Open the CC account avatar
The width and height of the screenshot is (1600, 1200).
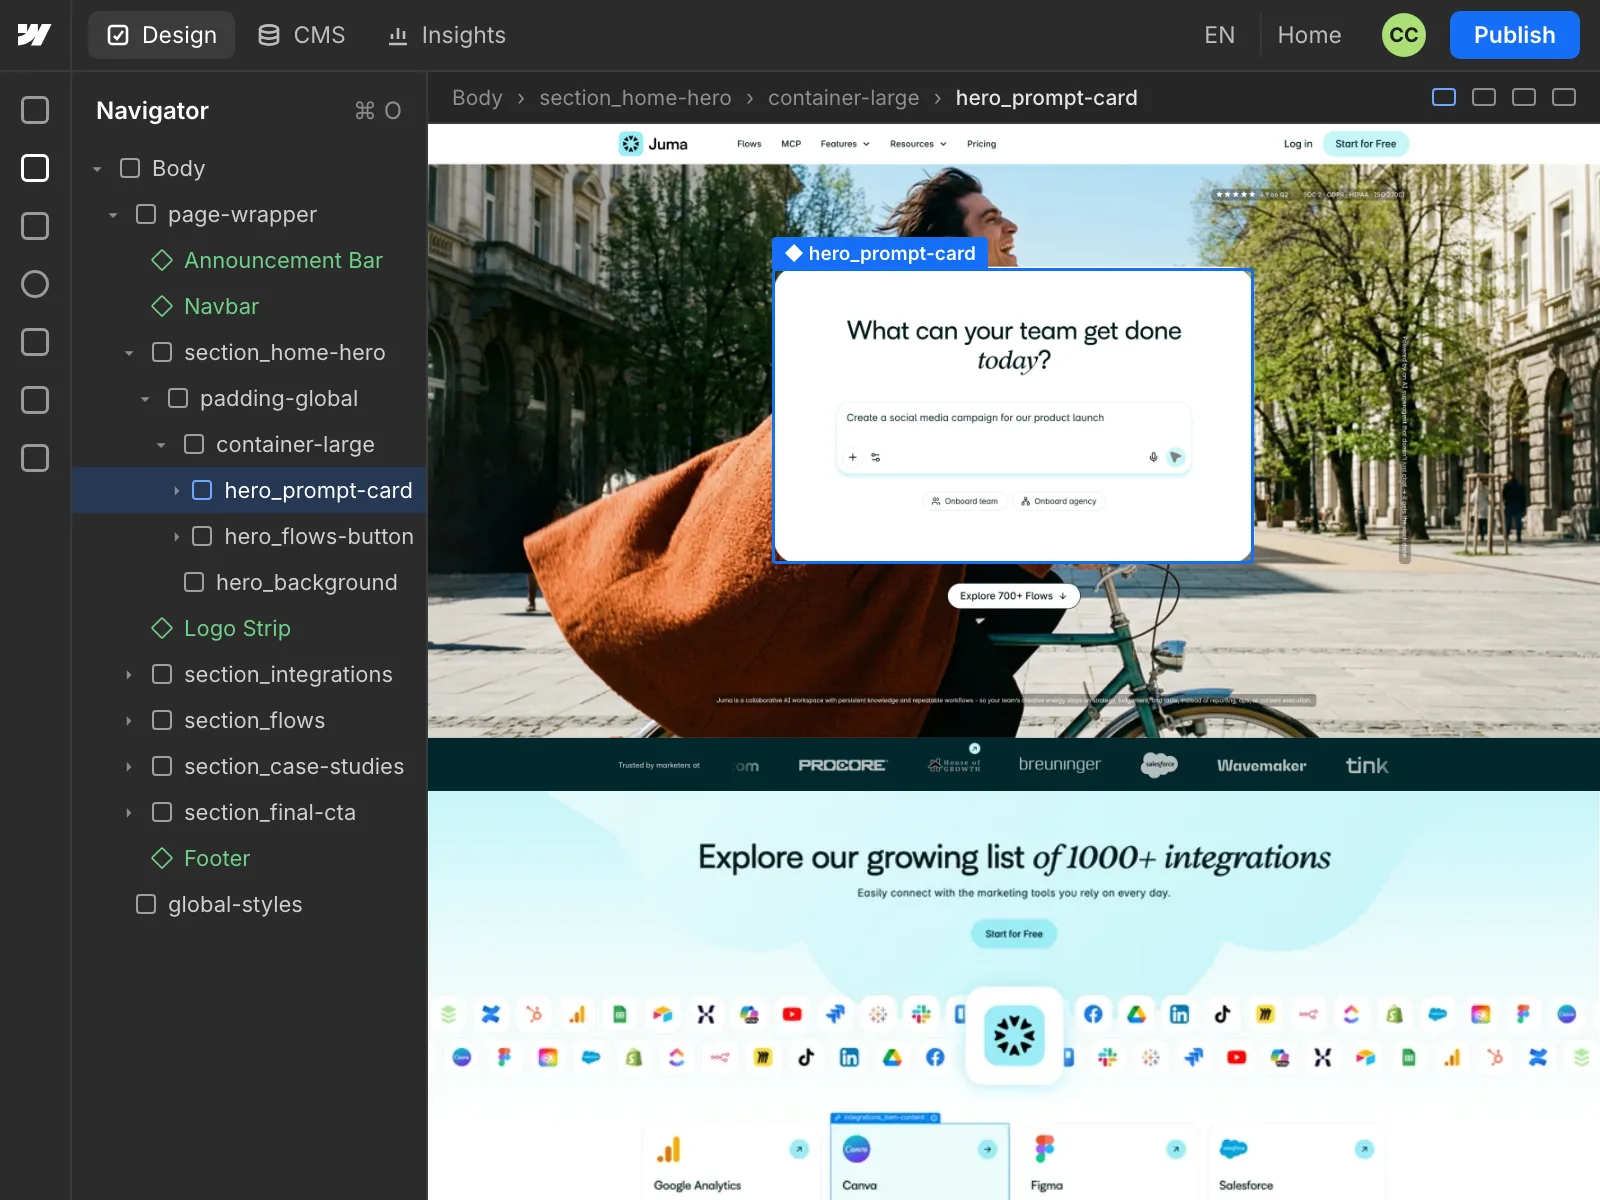[x=1404, y=35]
